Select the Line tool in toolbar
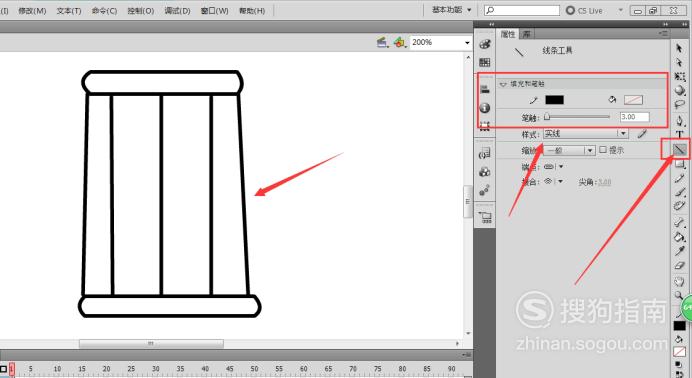Image resolution: width=692 pixels, height=378 pixels. (x=680, y=150)
